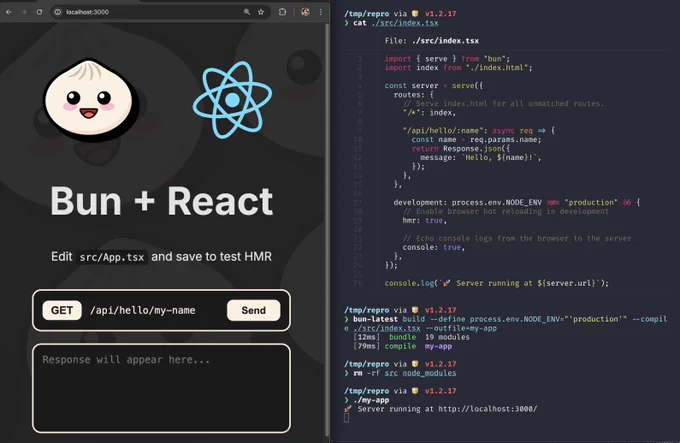Image resolution: width=680 pixels, height=443 pixels.
Task: Click the src/App.tsx code label
Action: pos(111,257)
